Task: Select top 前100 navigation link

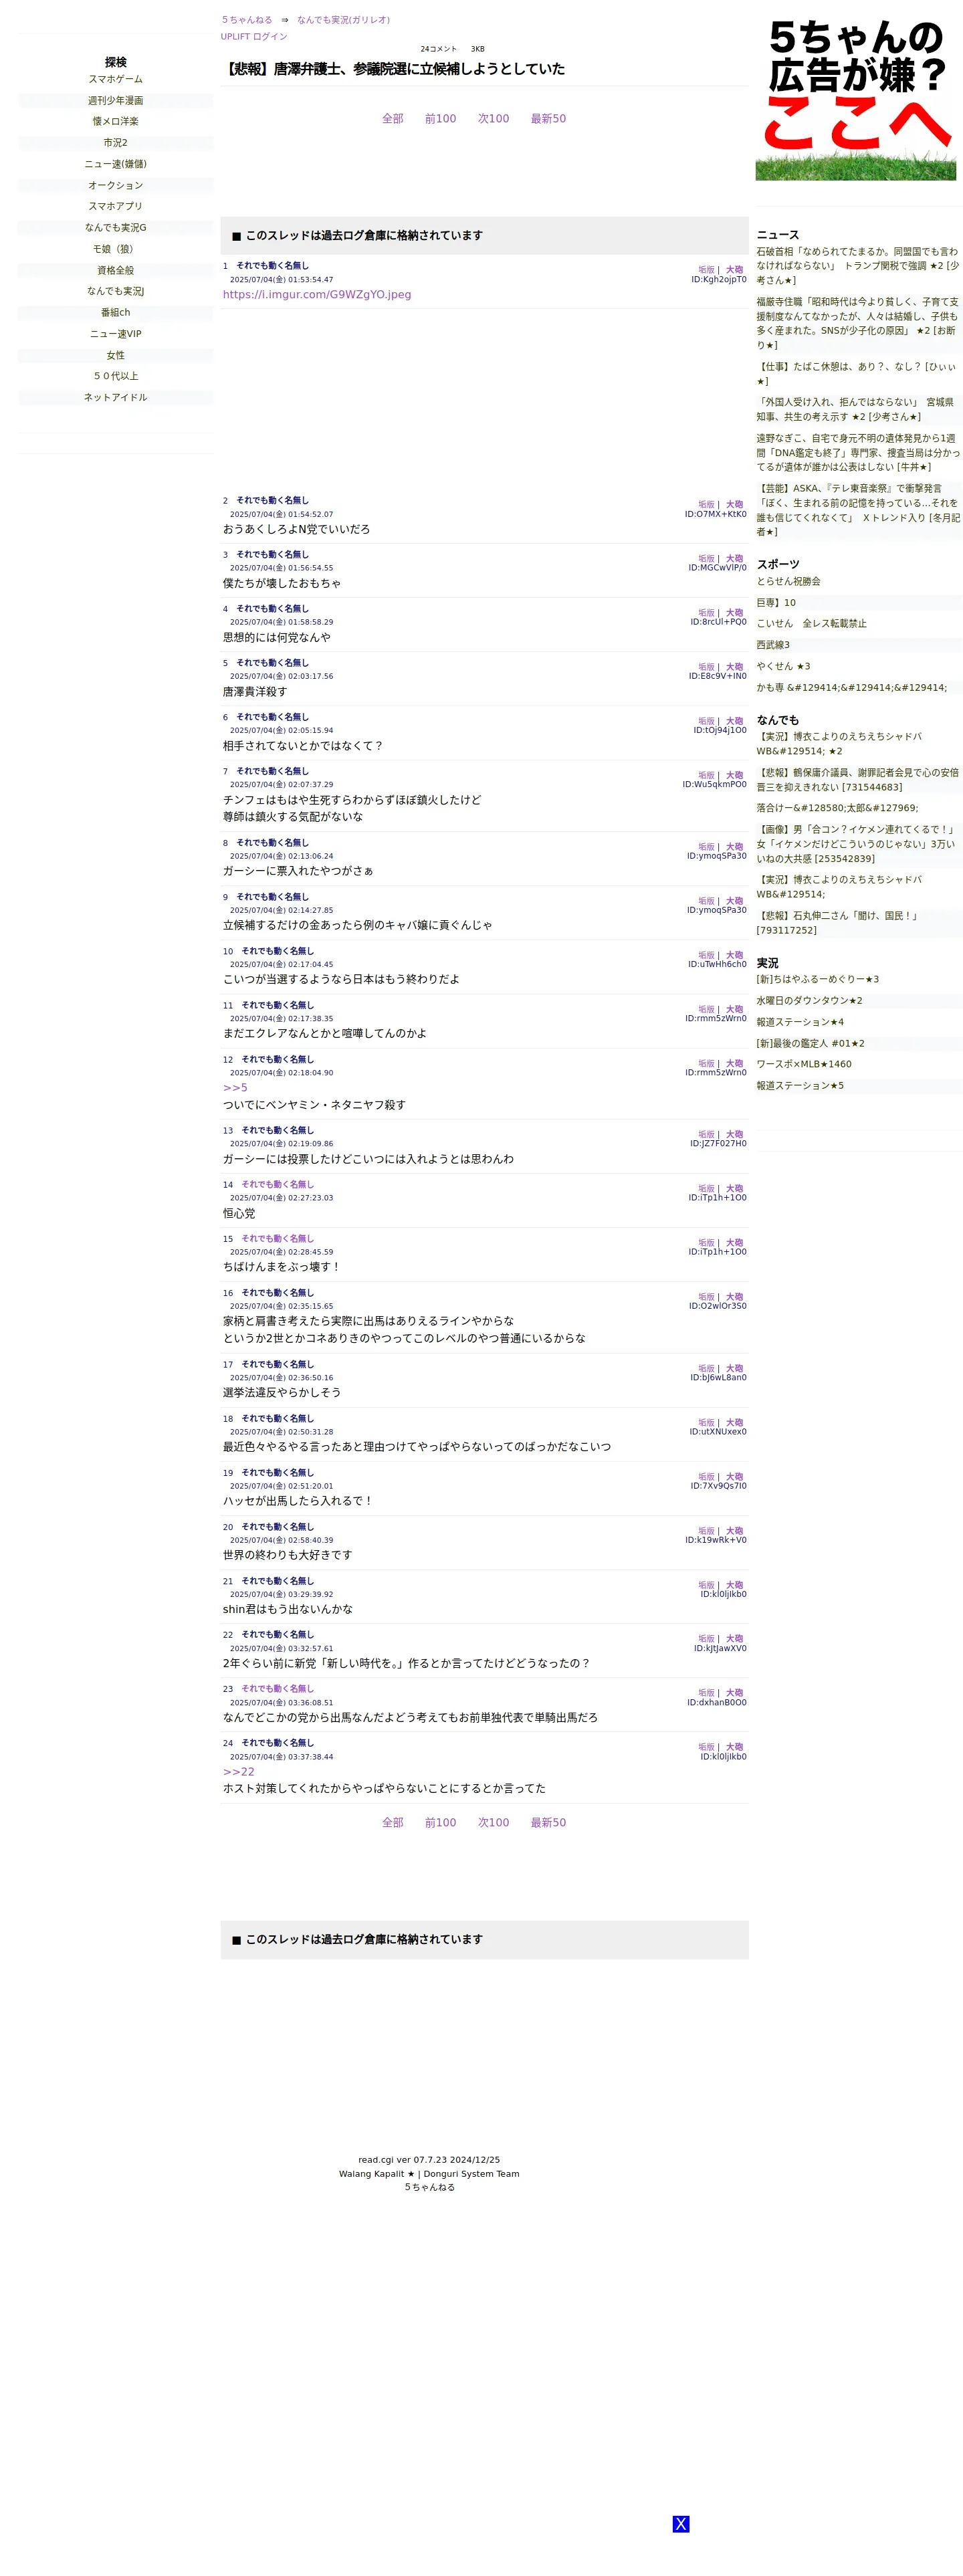Action: point(440,119)
